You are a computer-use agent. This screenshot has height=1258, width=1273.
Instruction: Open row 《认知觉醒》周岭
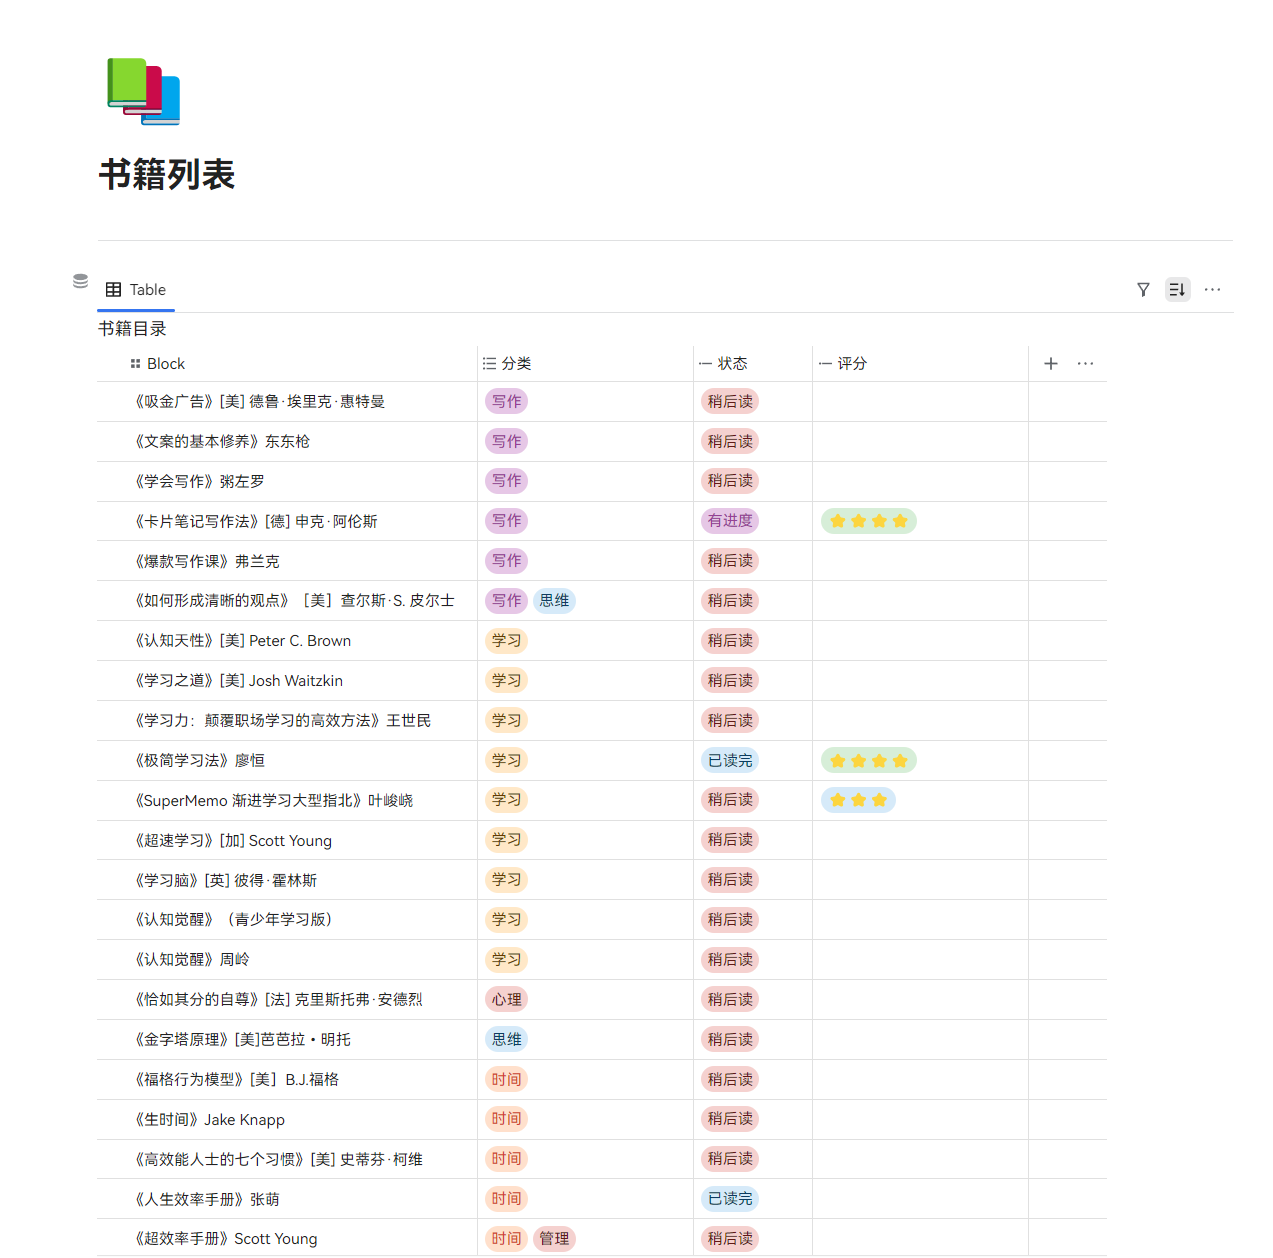[192, 960]
